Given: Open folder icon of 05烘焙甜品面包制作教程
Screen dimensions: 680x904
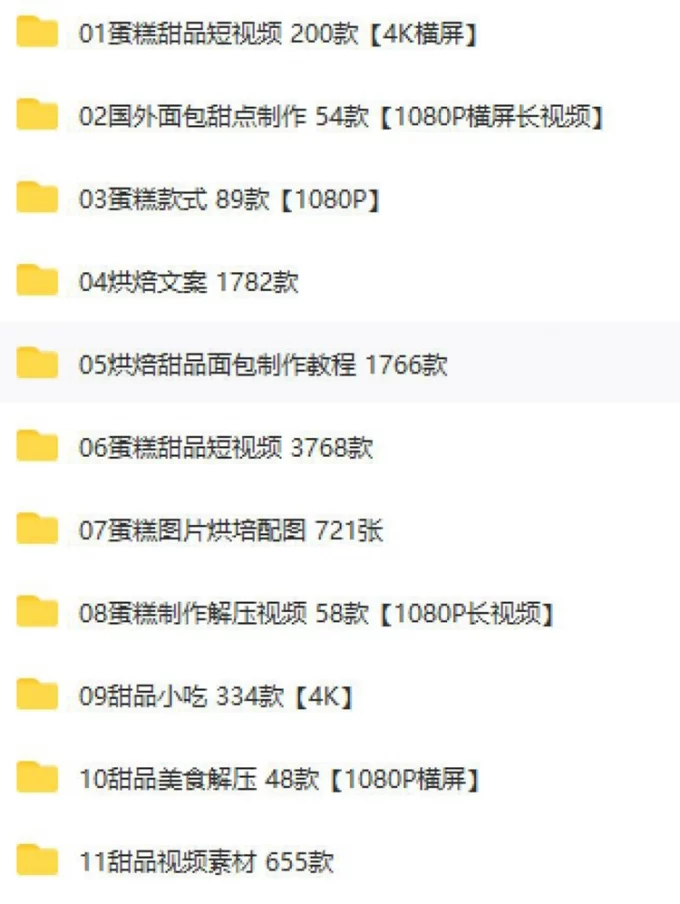Looking at the screenshot, I should [37, 363].
